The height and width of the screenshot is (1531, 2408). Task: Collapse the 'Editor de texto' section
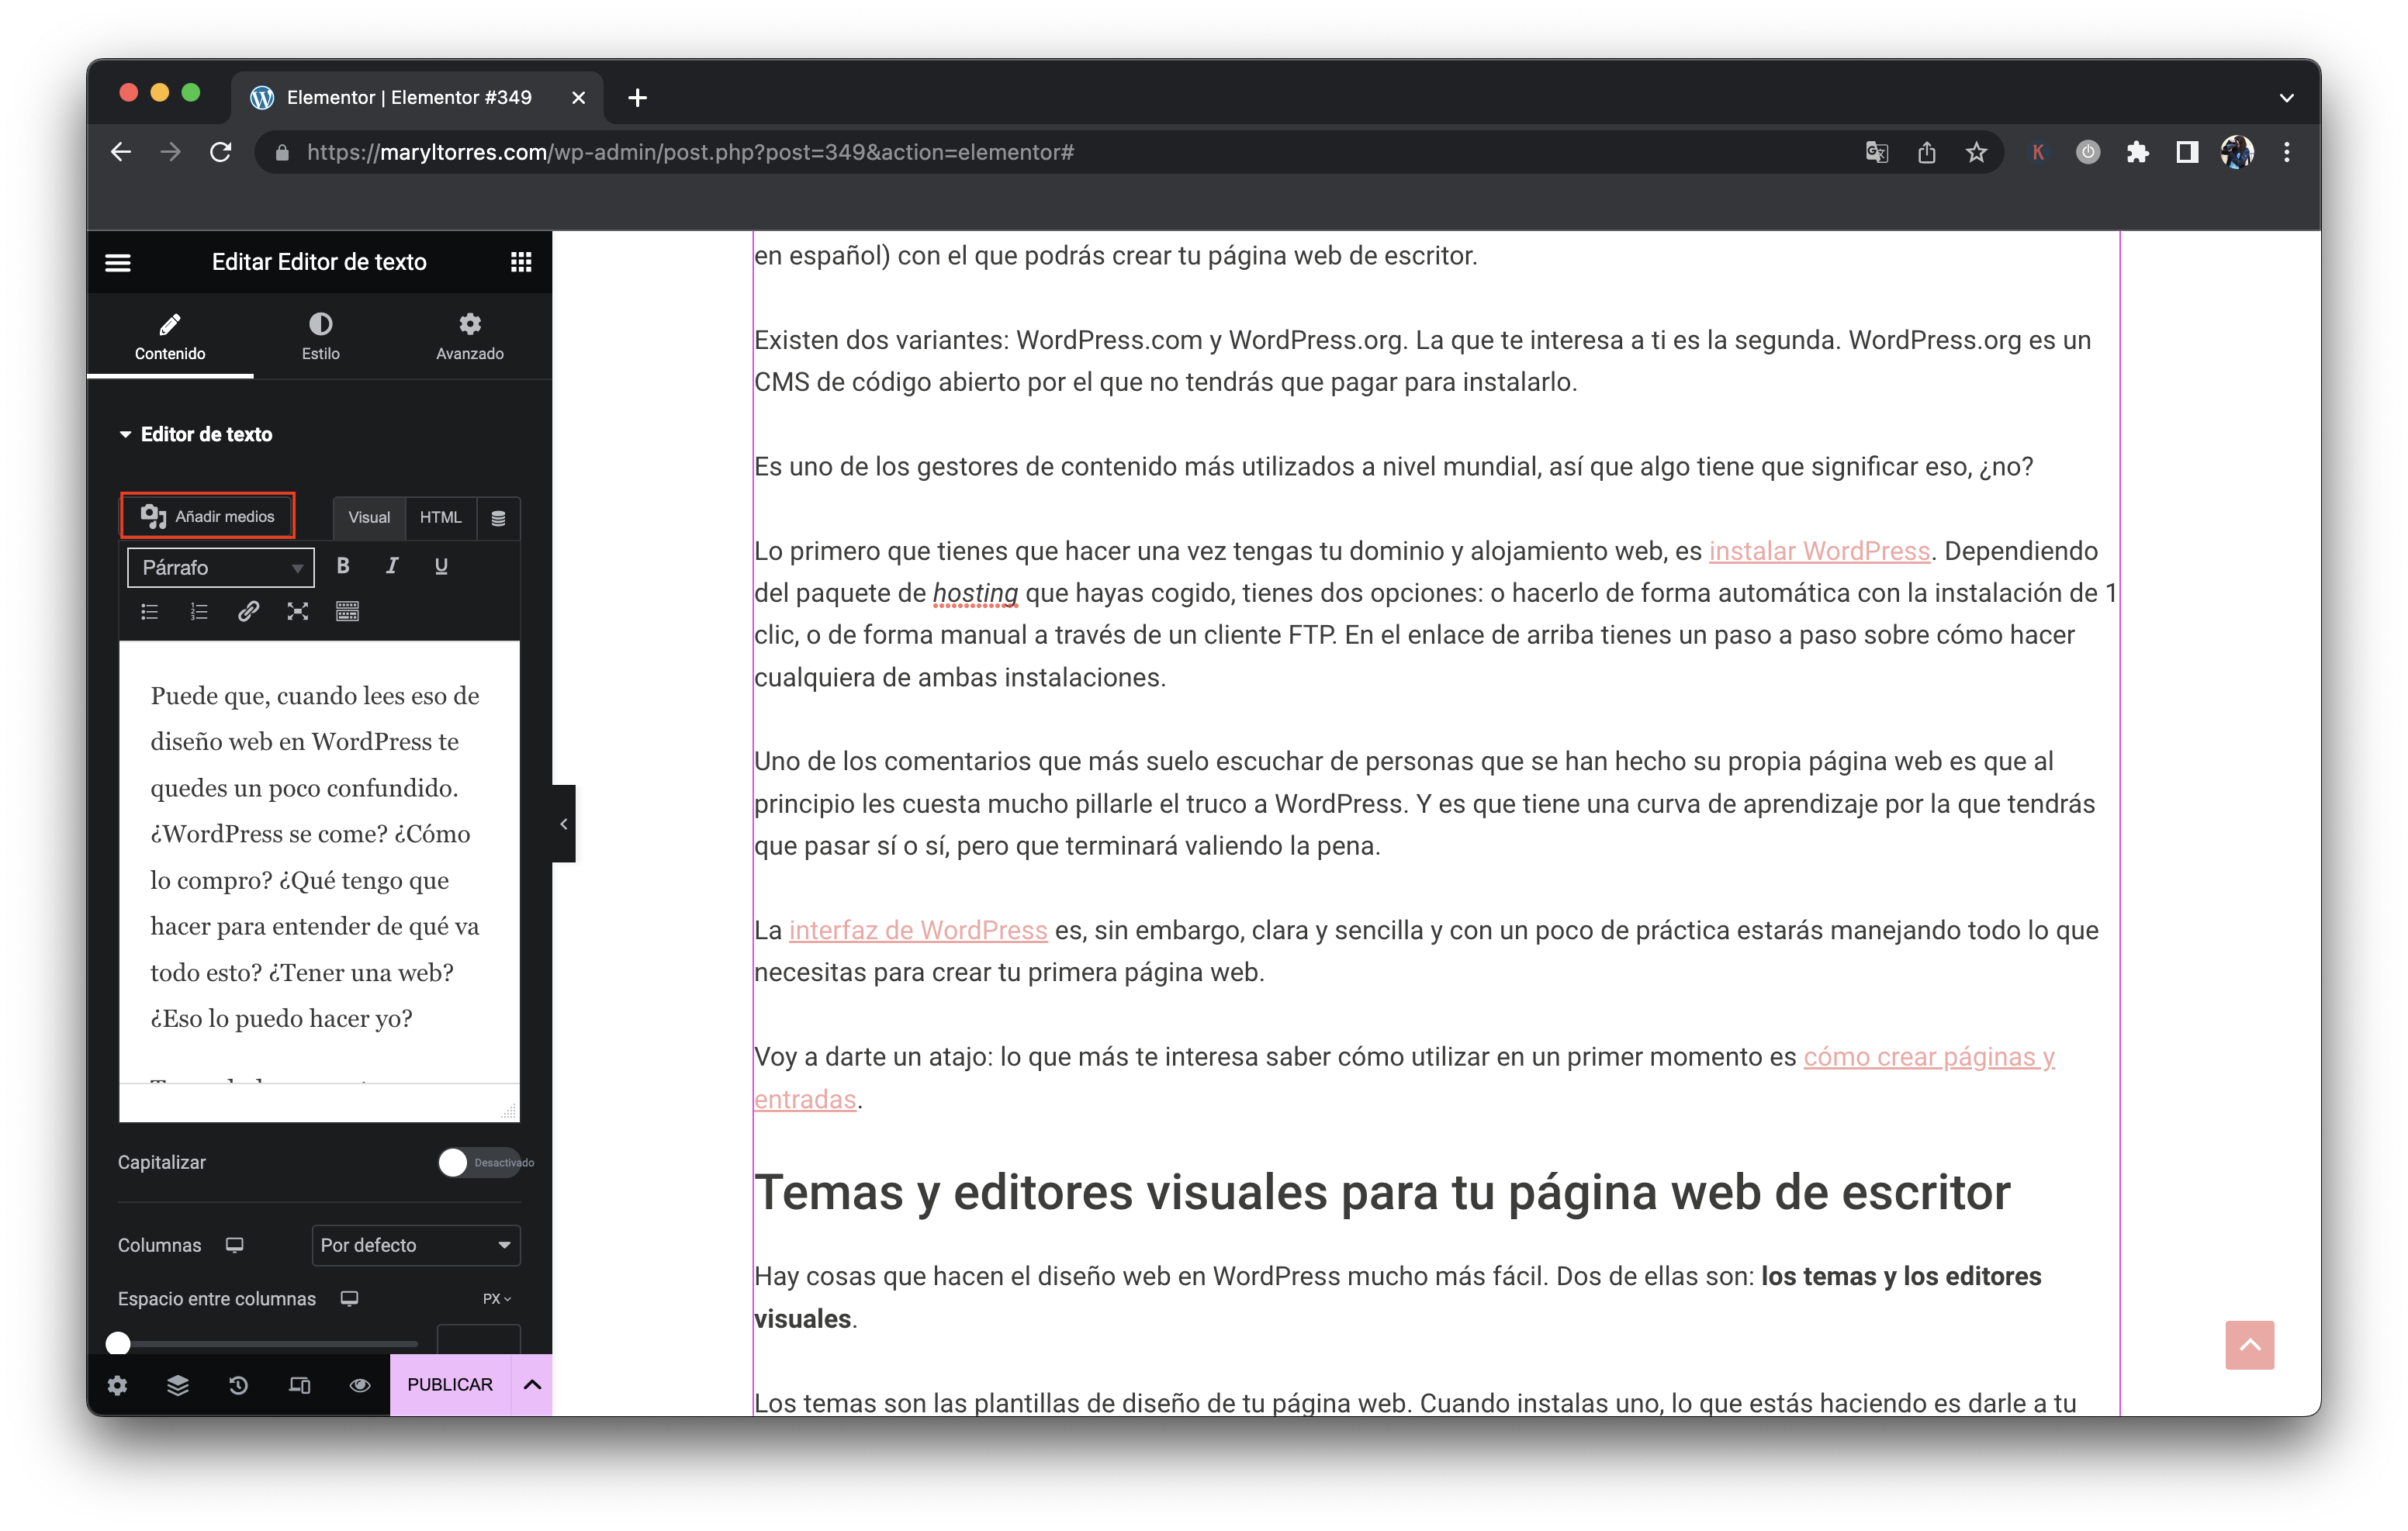pos(126,433)
